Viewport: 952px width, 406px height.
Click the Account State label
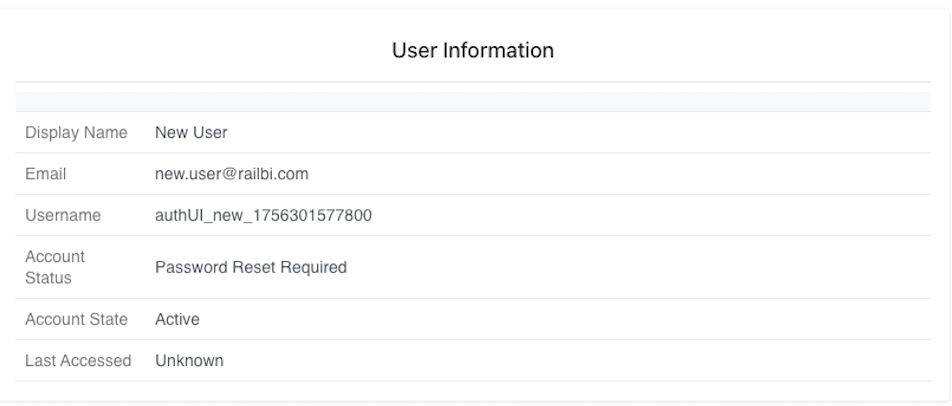[76, 319]
